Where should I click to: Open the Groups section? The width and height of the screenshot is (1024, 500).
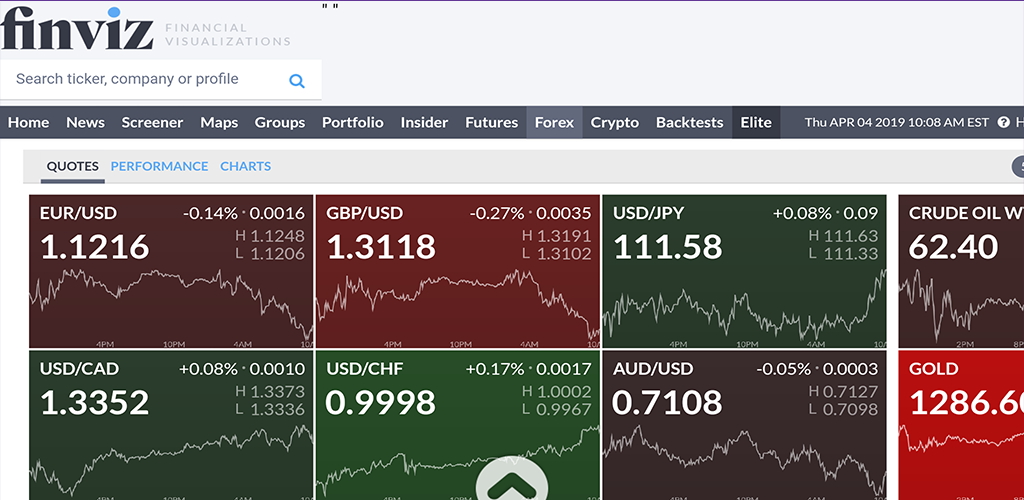(280, 123)
